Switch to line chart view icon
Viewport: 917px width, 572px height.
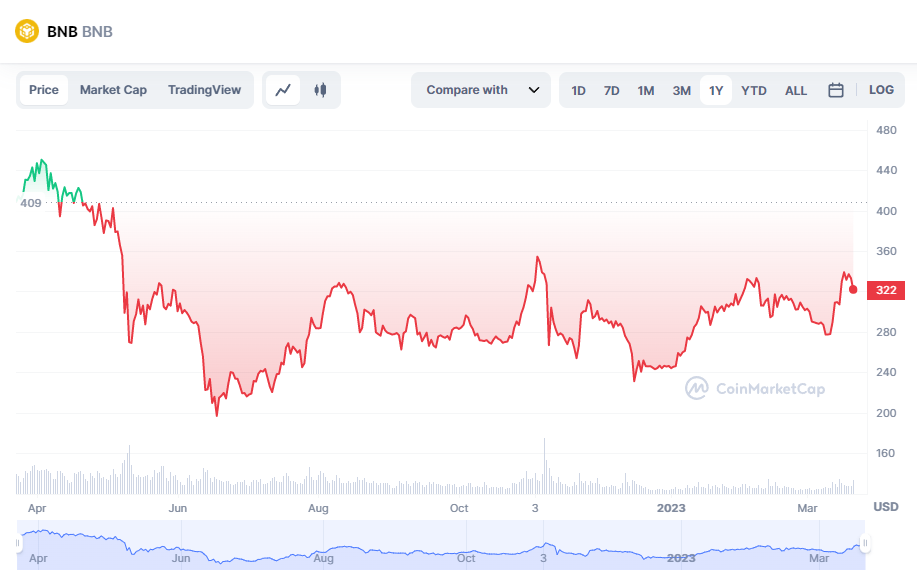283,90
